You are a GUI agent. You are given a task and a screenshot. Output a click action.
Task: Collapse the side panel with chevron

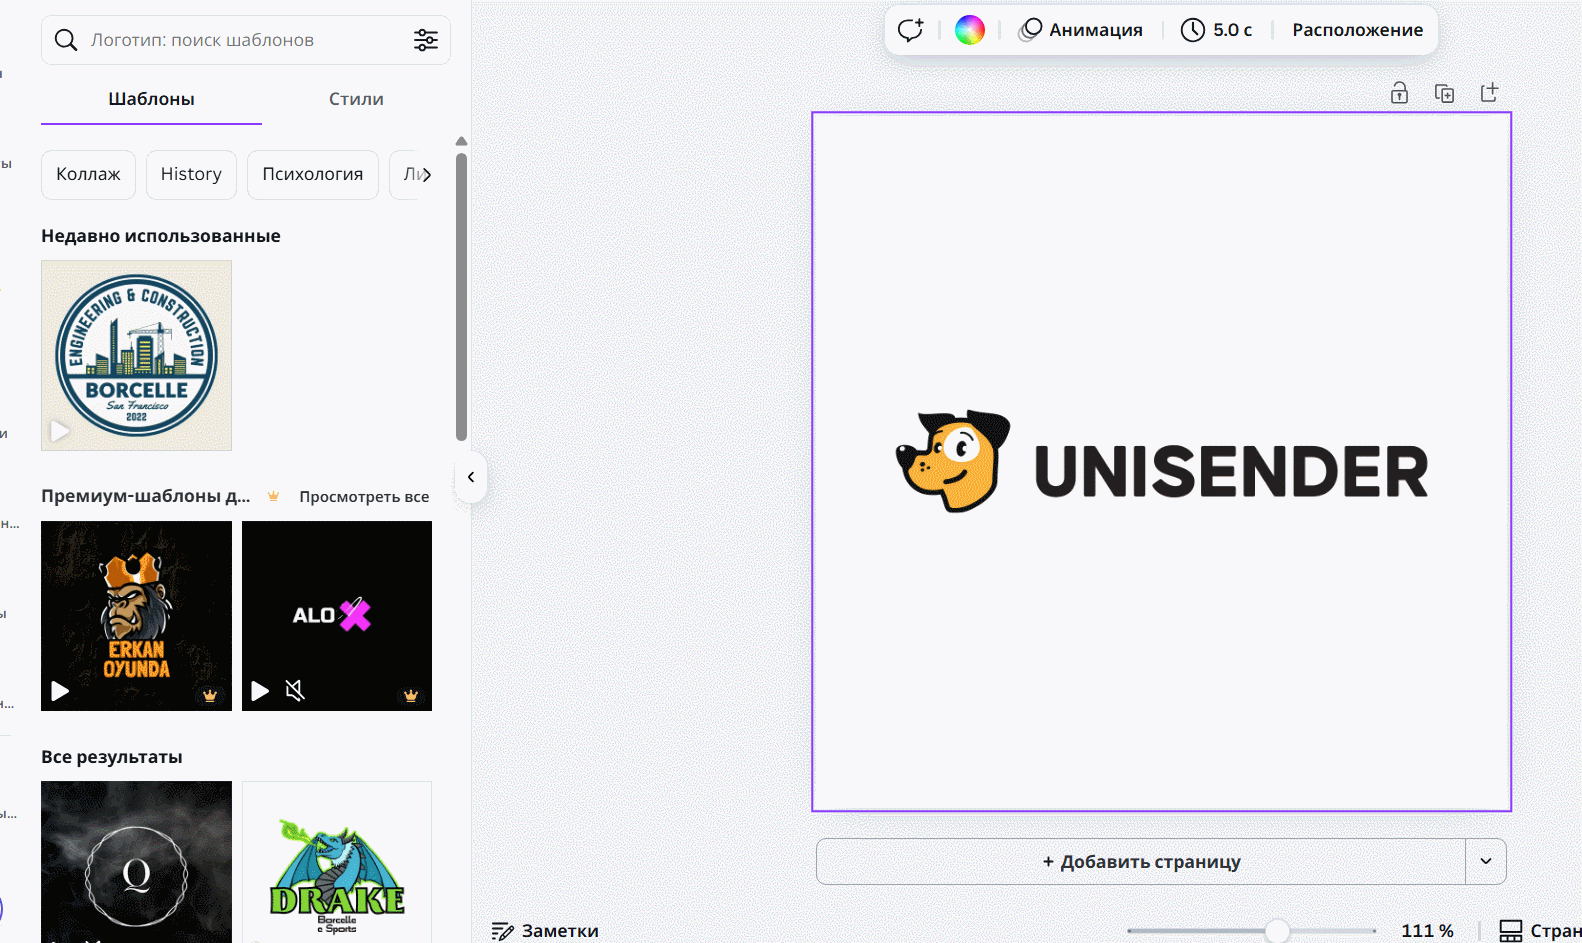coord(471,477)
